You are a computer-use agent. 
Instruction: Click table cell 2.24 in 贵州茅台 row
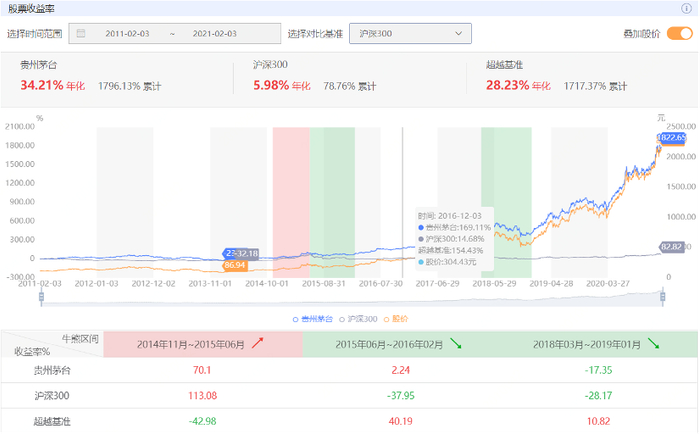pyautogui.click(x=400, y=370)
